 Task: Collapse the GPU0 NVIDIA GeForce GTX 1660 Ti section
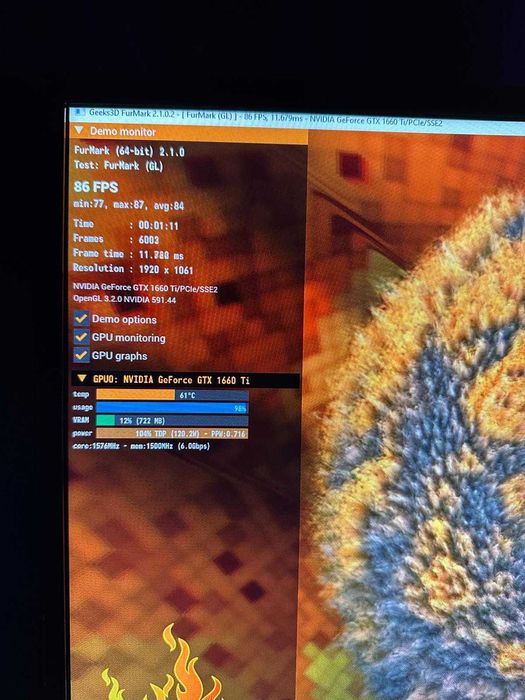point(81,378)
